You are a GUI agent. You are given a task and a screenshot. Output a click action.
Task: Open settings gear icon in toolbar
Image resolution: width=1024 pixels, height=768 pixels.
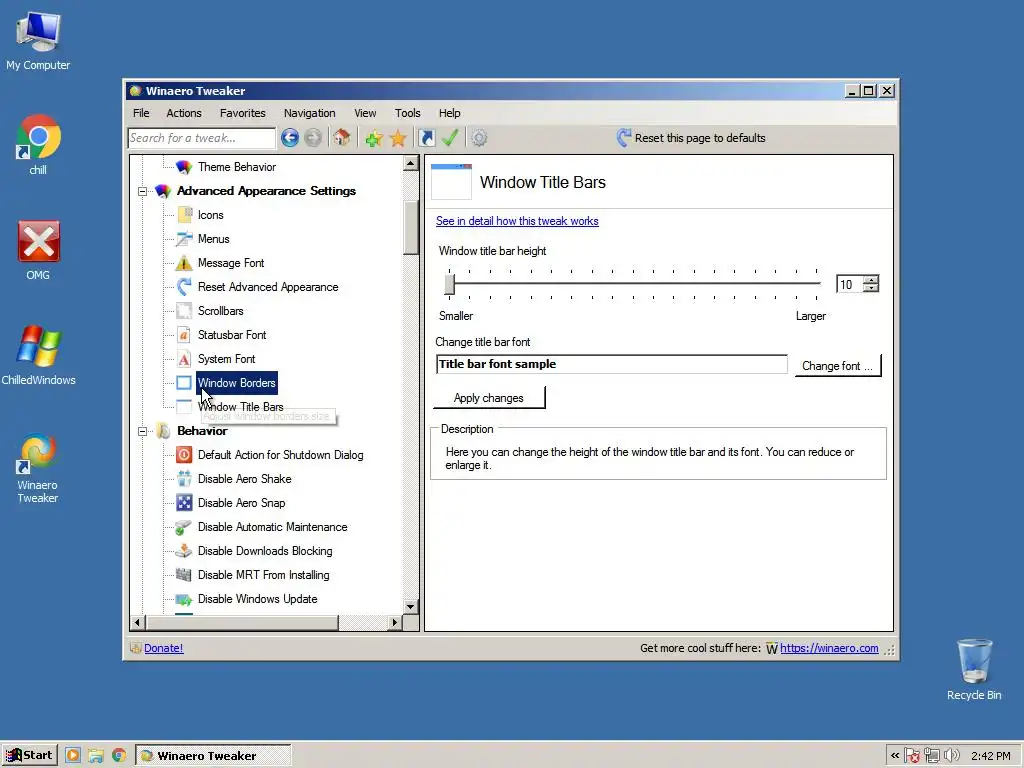[479, 138]
